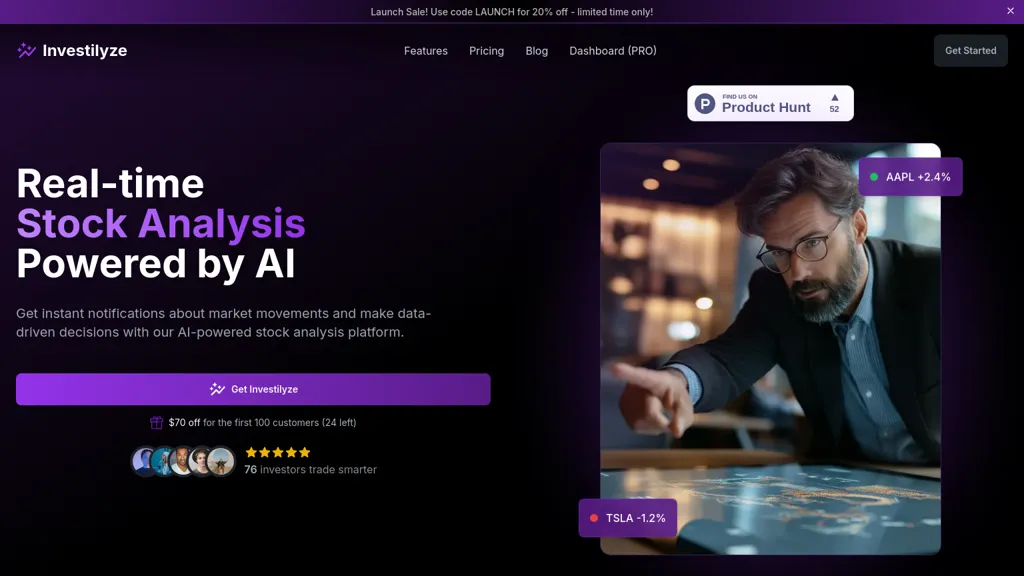Screen dimensions: 1024x576
Task: Dismiss the launch sale banner
Action: tap(1010, 11)
